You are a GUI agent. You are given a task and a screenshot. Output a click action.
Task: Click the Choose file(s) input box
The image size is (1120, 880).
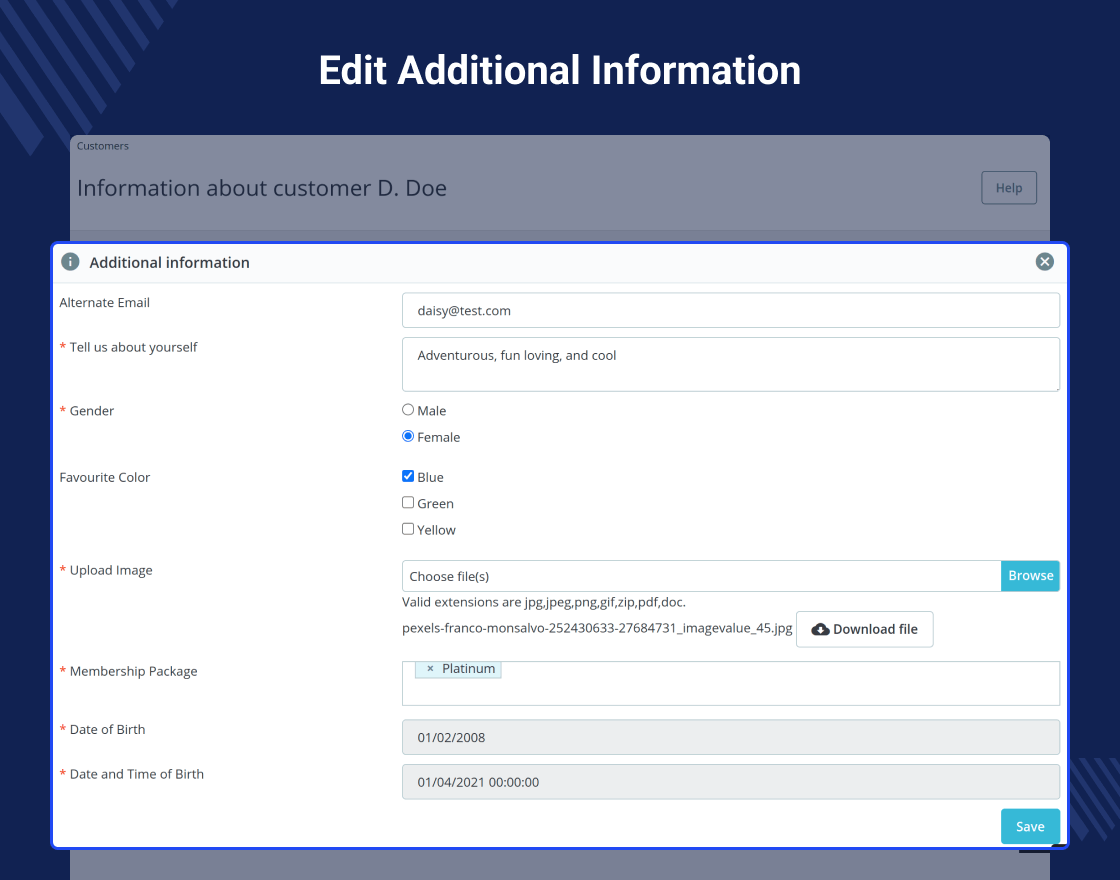(x=701, y=576)
